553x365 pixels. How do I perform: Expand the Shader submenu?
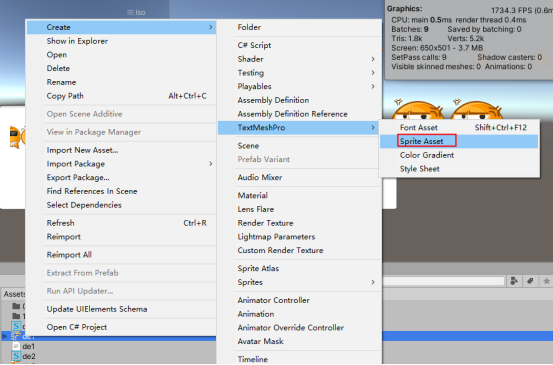(299, 59)
